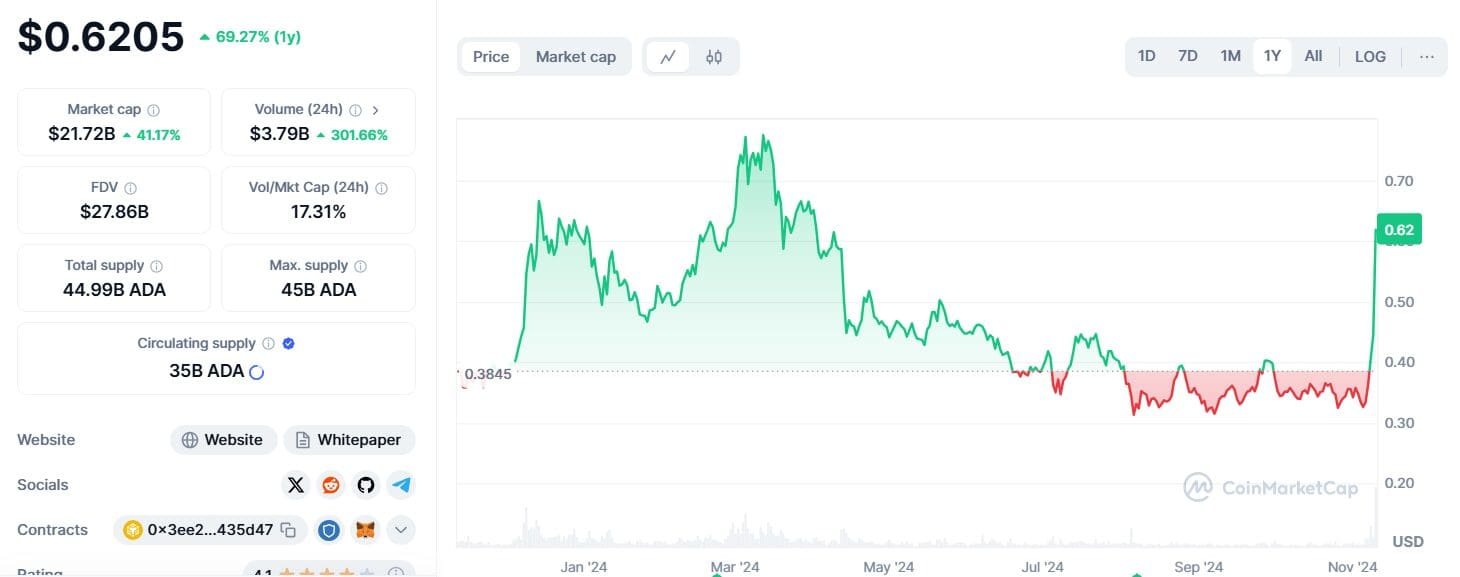Open the Reddit community page
The height and width of the screenshot is (577, 1460).
(331, 484)
